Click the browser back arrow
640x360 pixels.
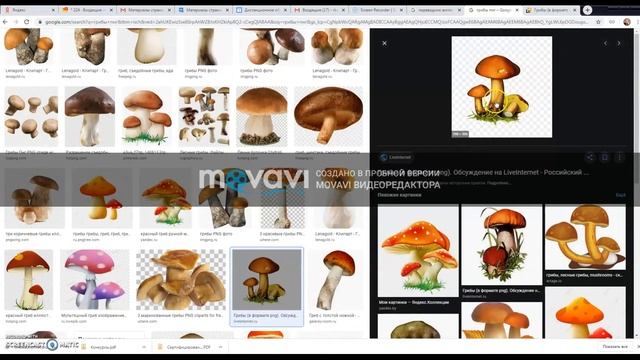point(5,22)
